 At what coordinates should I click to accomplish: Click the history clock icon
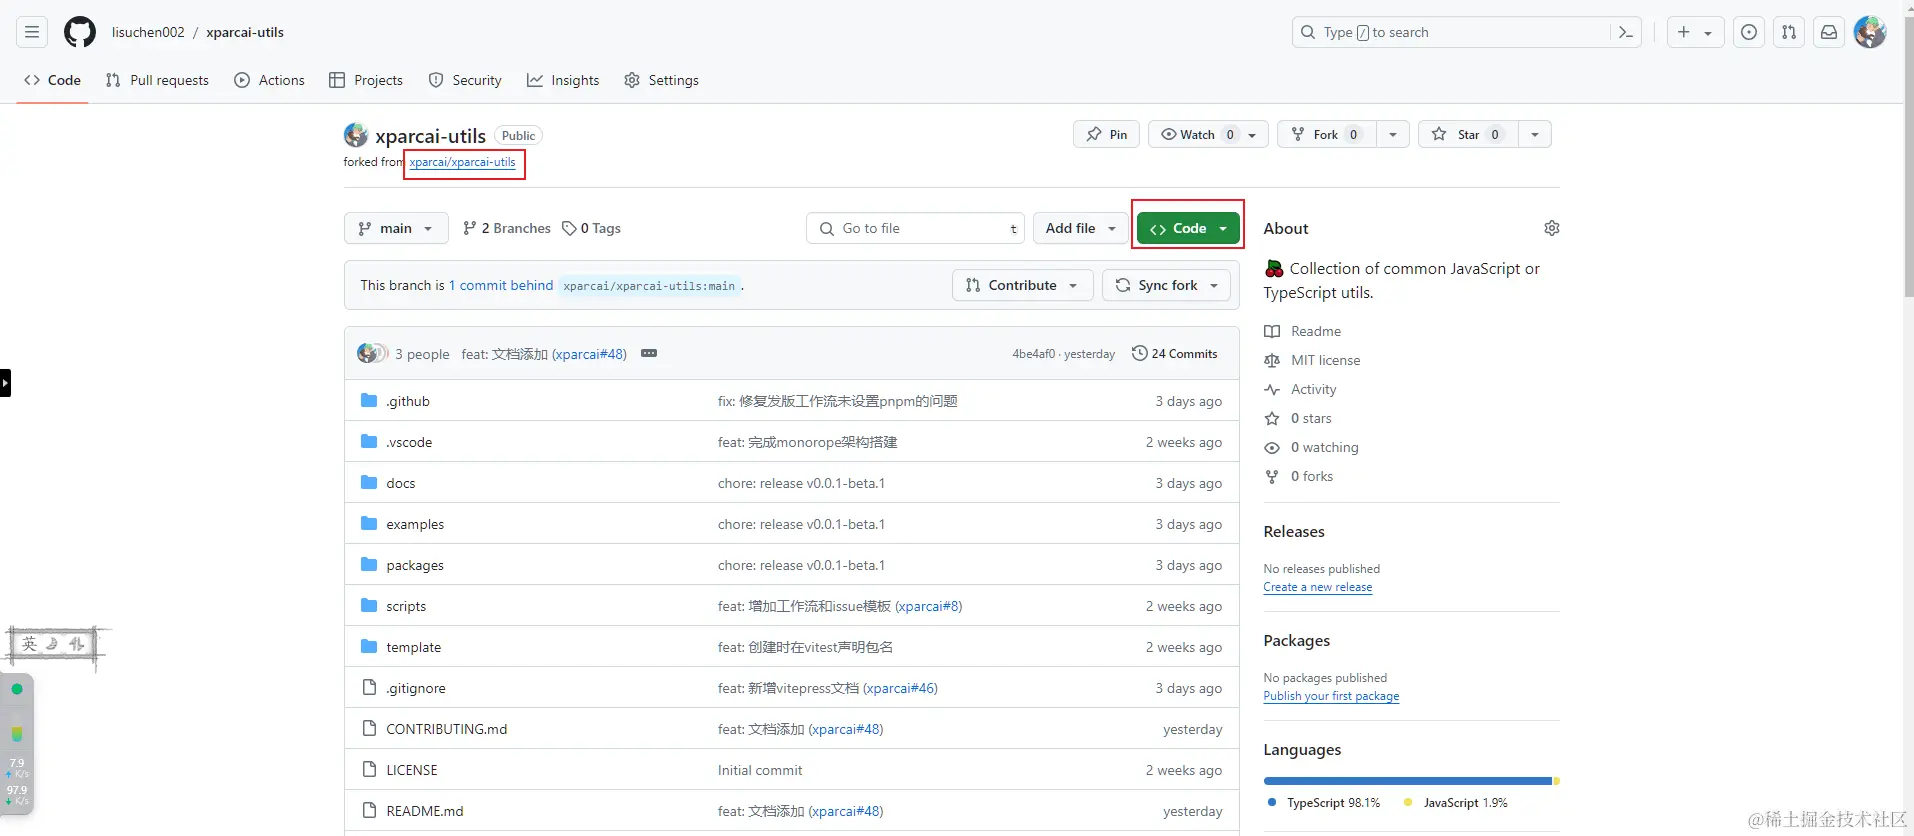[1139, 353]
